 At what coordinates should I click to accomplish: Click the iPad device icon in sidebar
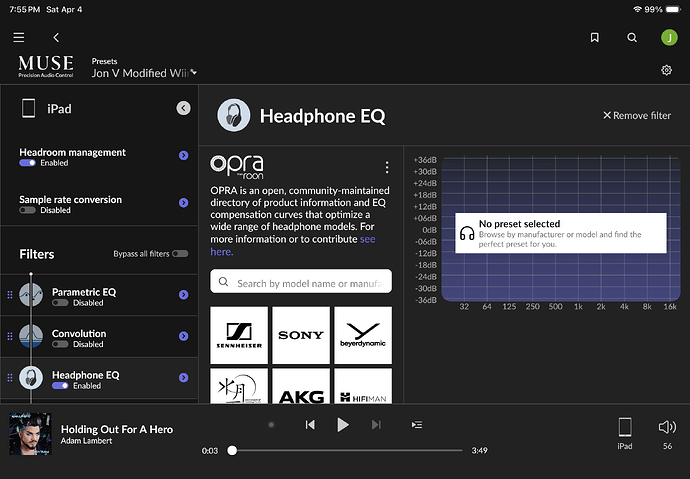tap(29, 108)
